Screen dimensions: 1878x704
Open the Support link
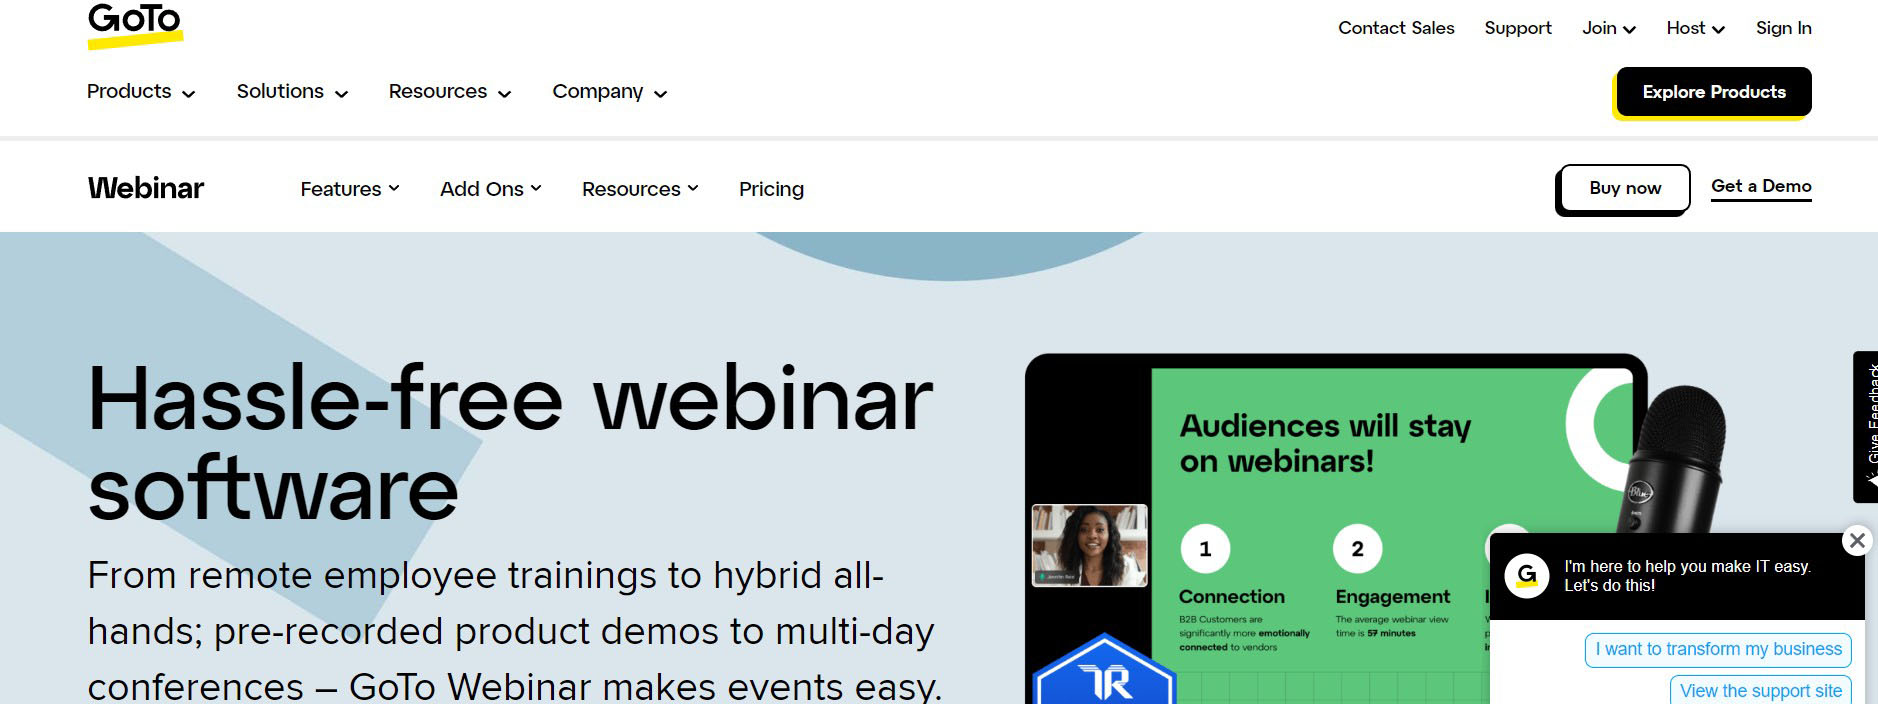1518,28
